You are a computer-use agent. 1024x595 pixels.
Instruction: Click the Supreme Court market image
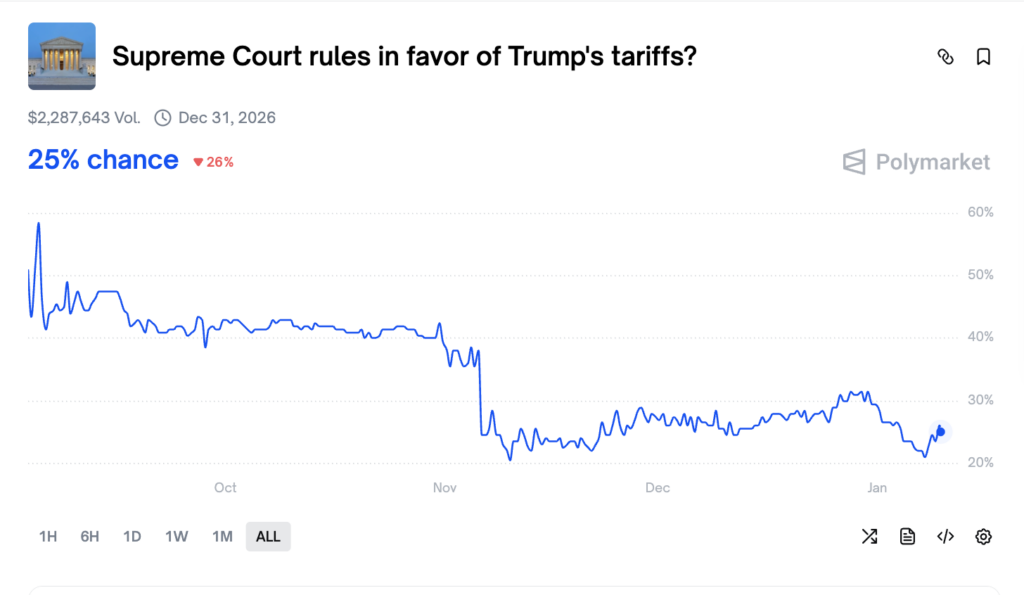(x=61, y=56)
